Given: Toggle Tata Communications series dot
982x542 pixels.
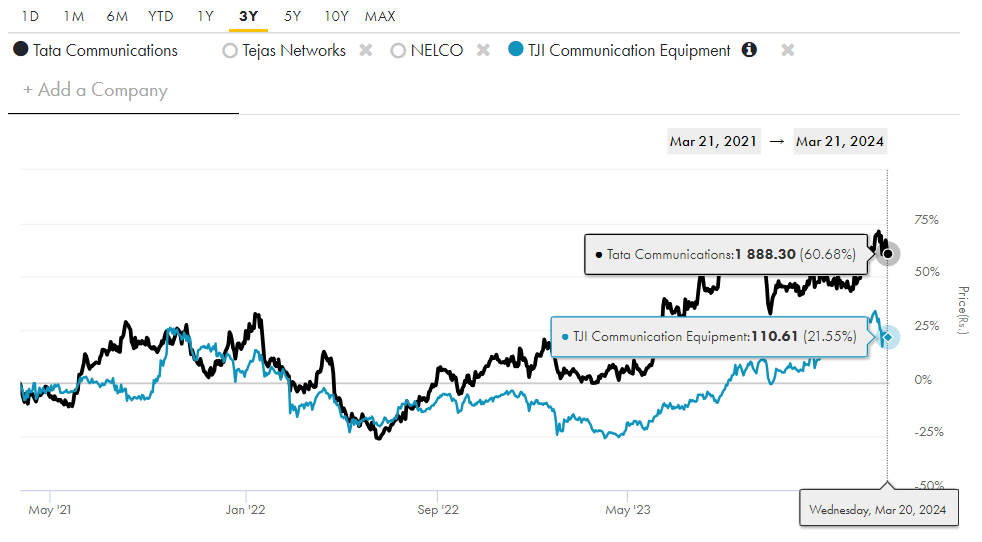Looking at the screenshot, I should point(20,50).
